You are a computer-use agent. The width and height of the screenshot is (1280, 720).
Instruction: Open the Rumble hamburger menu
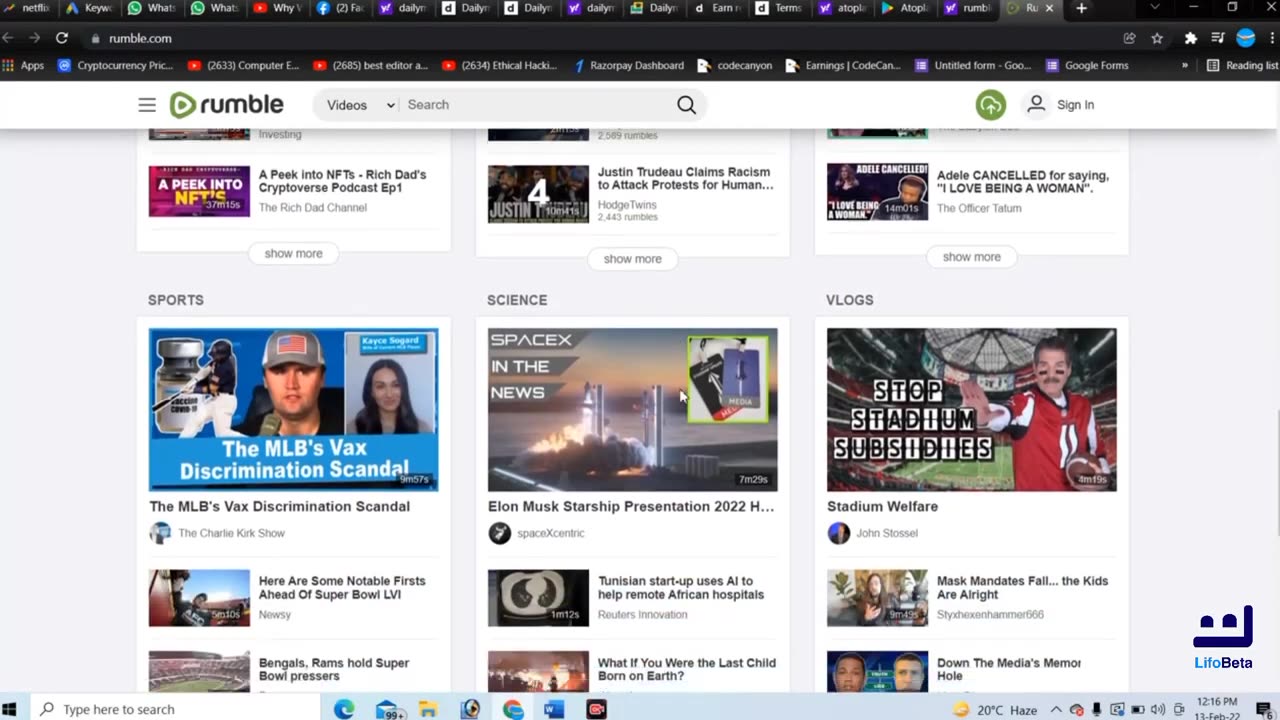pyautogui.click(x=147, y=105)
